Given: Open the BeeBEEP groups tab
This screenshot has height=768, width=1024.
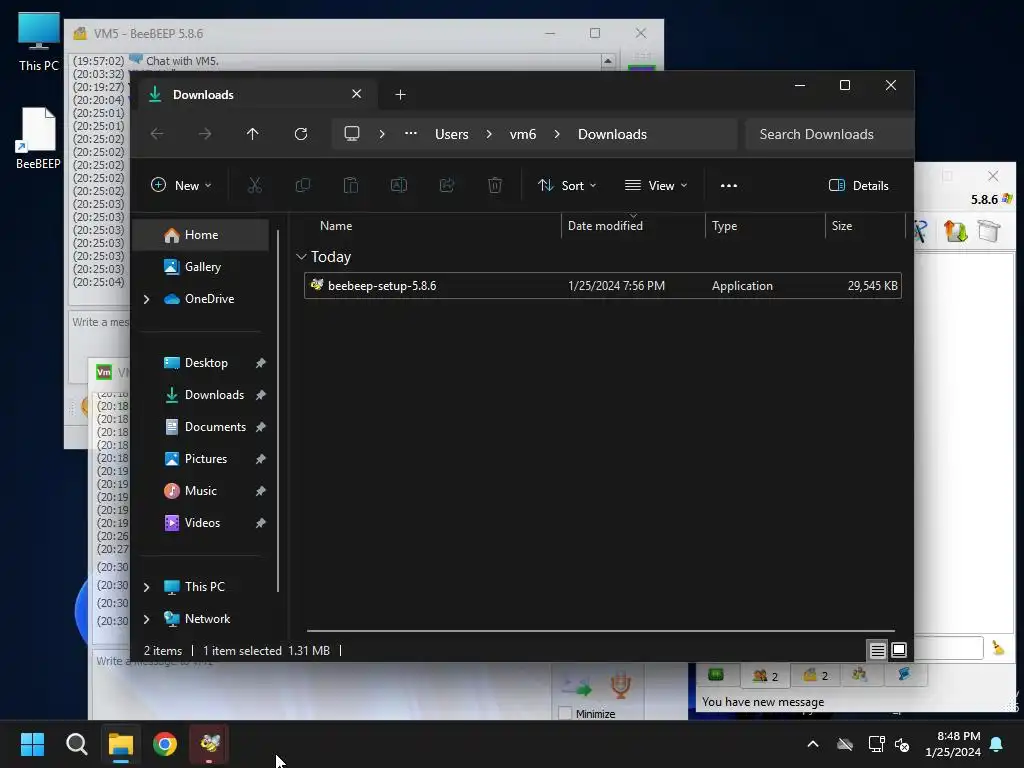Looking at the screenshot, I should click(x=859, y=675).
